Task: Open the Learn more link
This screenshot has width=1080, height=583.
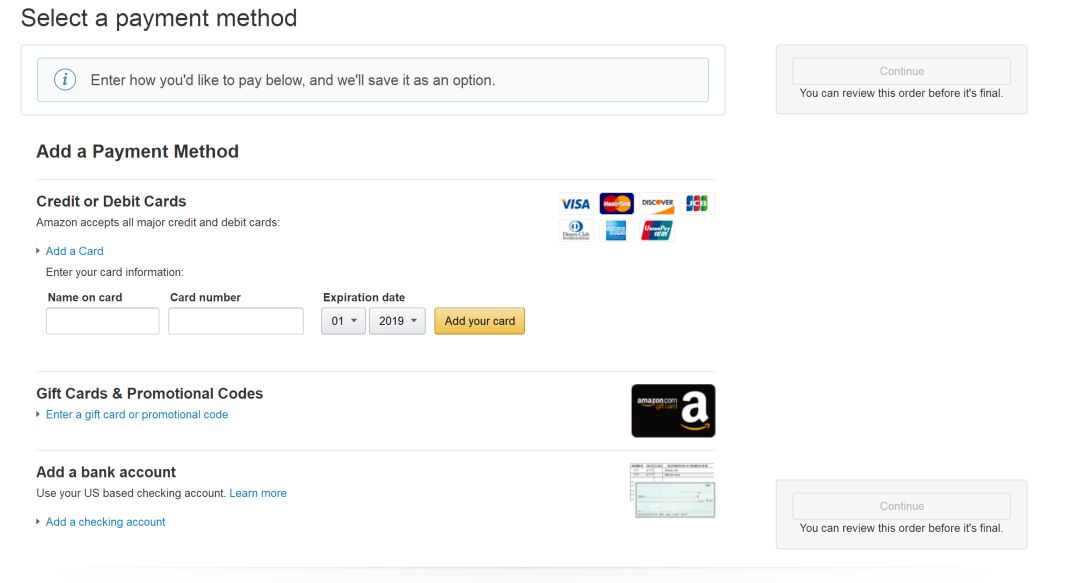Action: tap(258, 493)
